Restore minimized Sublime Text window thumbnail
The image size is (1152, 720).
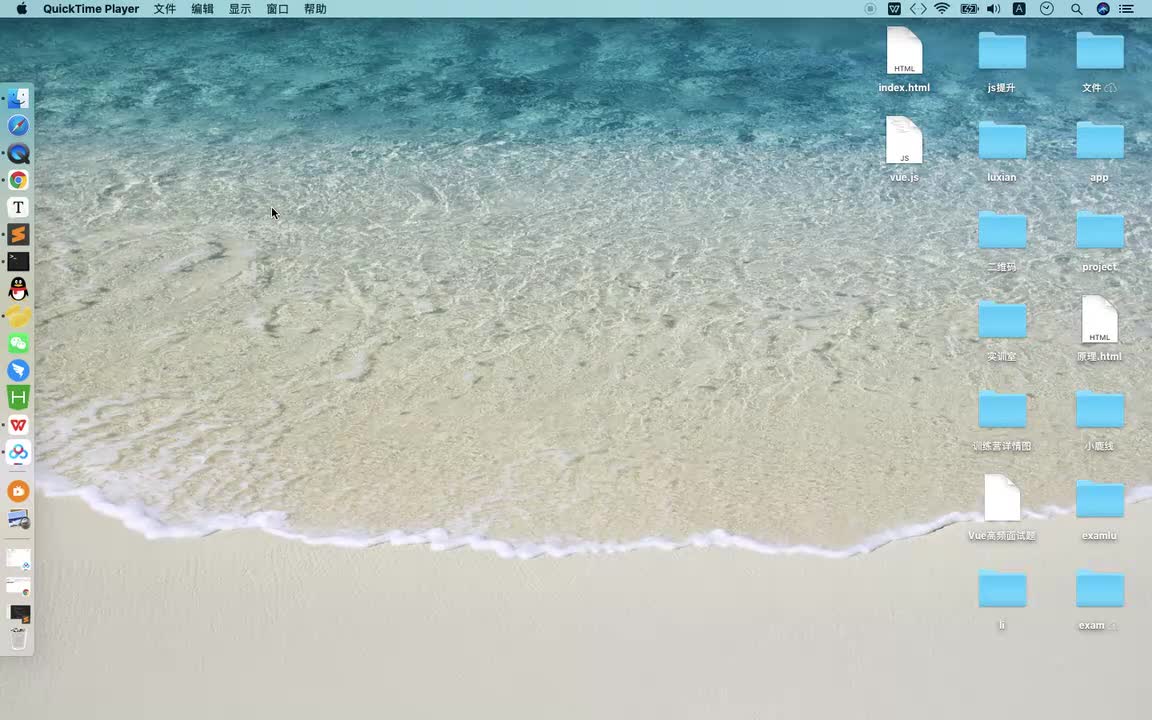click(18, 613)
